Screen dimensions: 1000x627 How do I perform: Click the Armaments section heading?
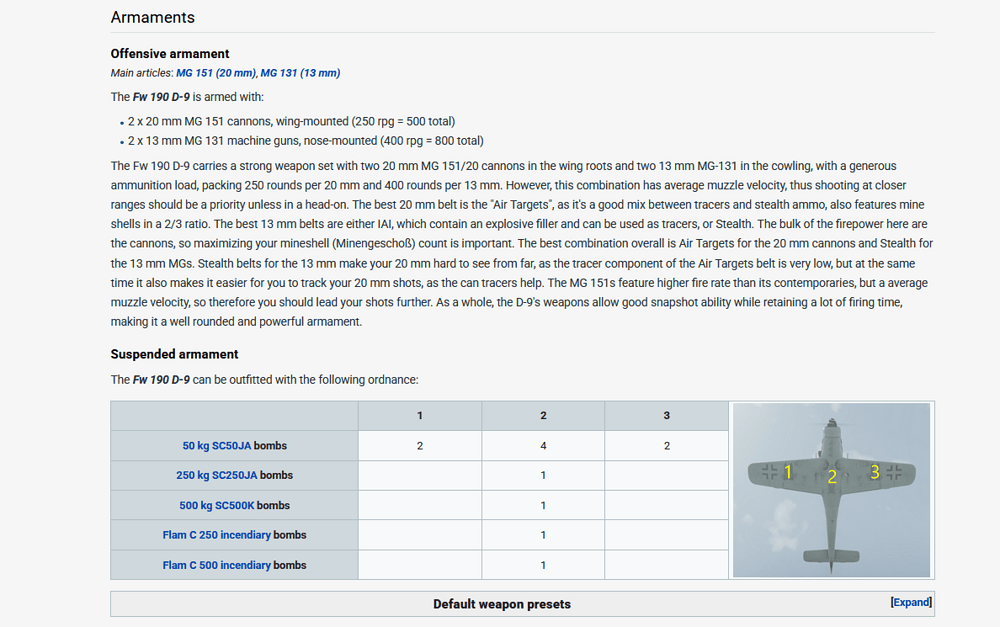tap(152, 18)
